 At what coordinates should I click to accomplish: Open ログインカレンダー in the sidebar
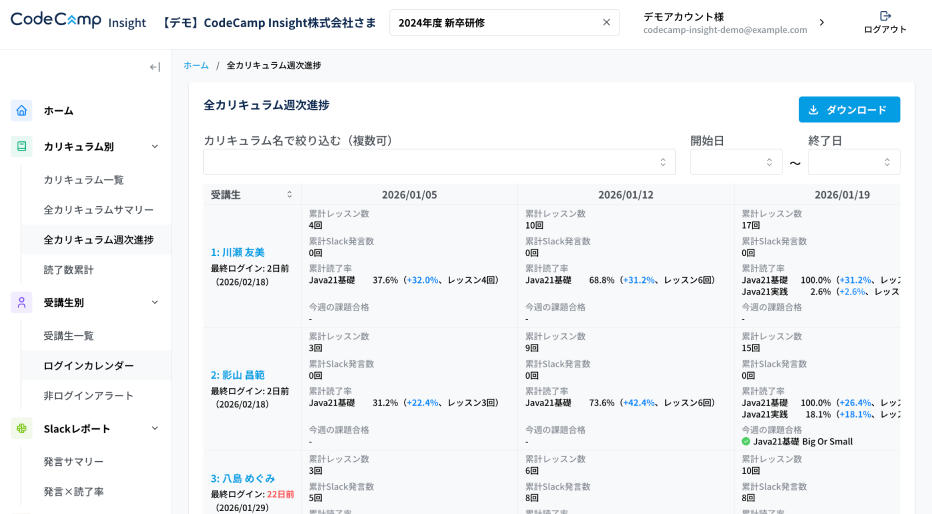89,365
